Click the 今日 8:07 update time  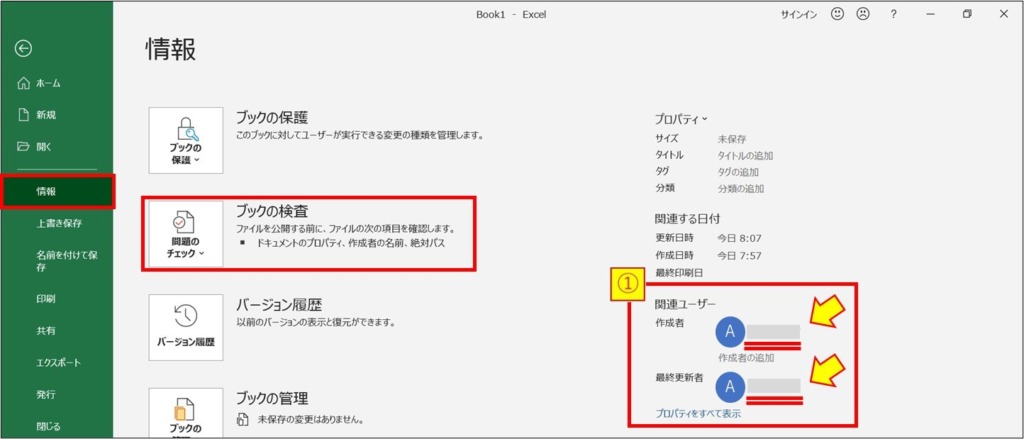[x=739, y=238]
